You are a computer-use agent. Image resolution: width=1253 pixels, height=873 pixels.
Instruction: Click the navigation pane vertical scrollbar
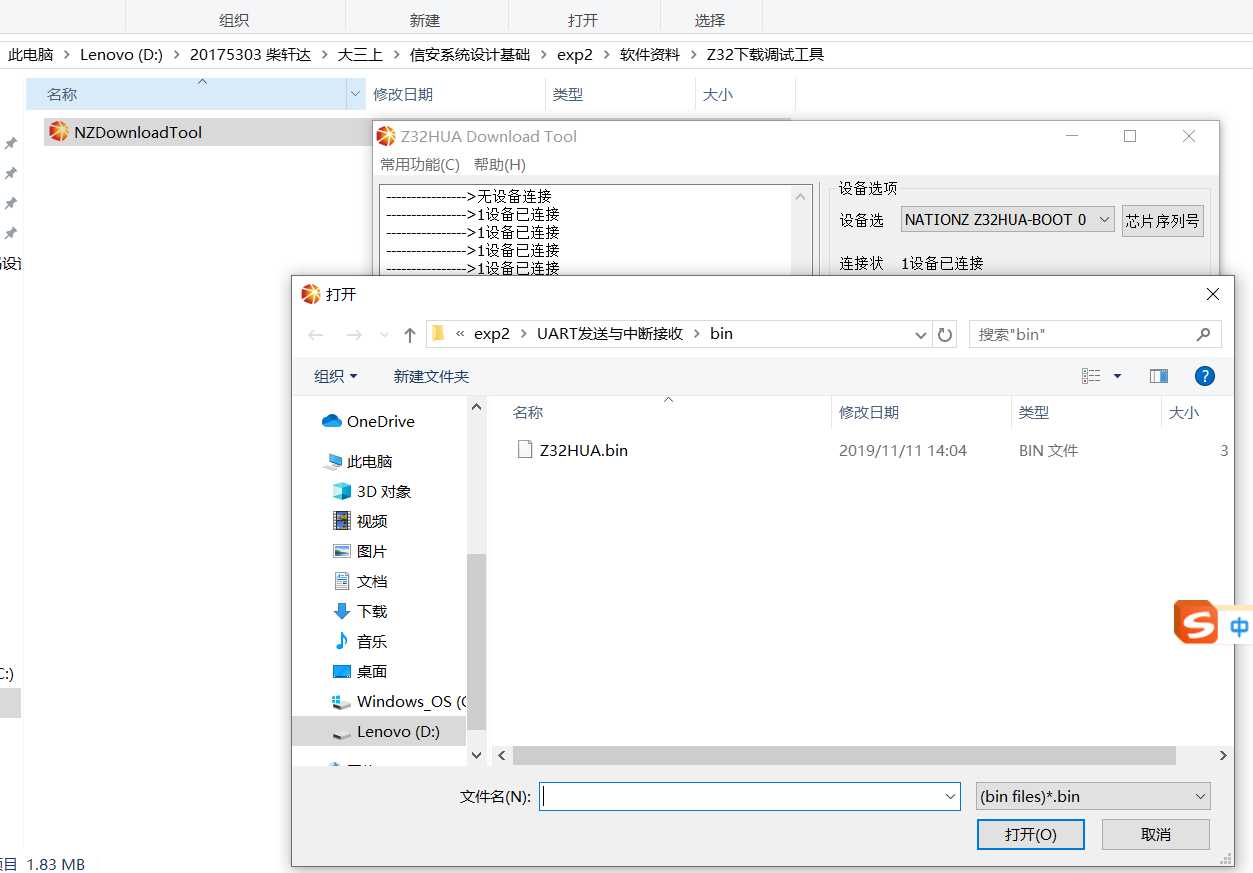[x=476, y=640]
